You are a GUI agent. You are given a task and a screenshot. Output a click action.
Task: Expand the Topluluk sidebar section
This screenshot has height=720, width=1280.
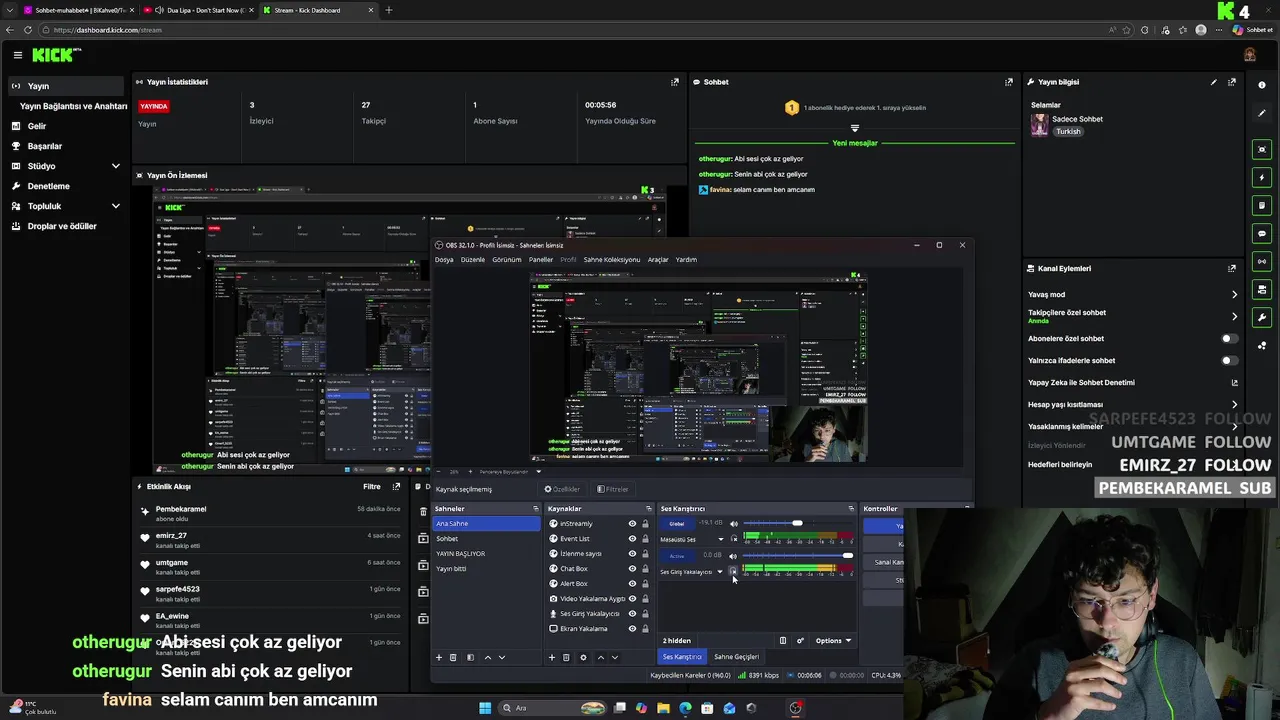click(x=115, y=206)
